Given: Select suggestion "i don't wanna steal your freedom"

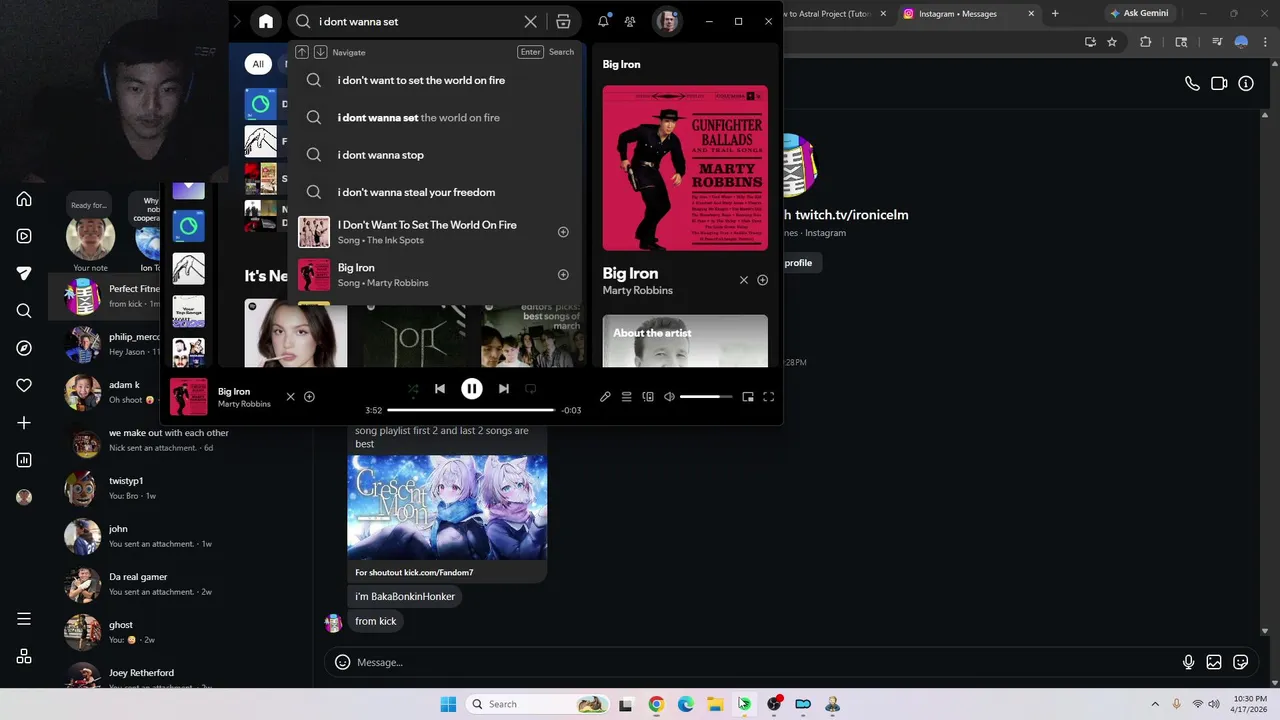Looking at the screenshot, I should pyautogui.click(x=434, y=192).
